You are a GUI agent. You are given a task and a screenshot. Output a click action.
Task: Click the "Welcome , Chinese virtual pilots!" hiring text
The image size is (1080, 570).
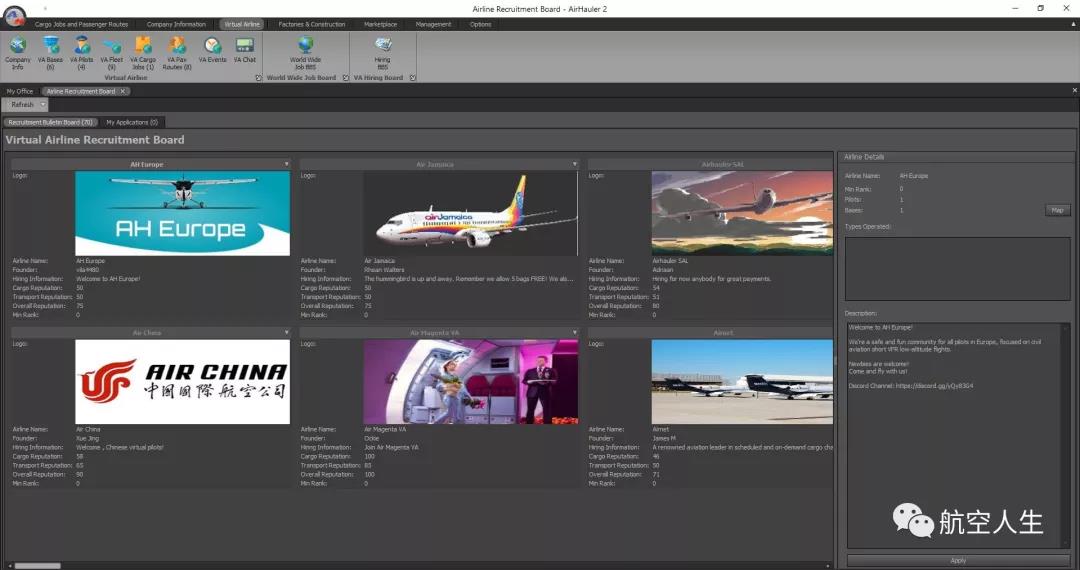point(119,447)
